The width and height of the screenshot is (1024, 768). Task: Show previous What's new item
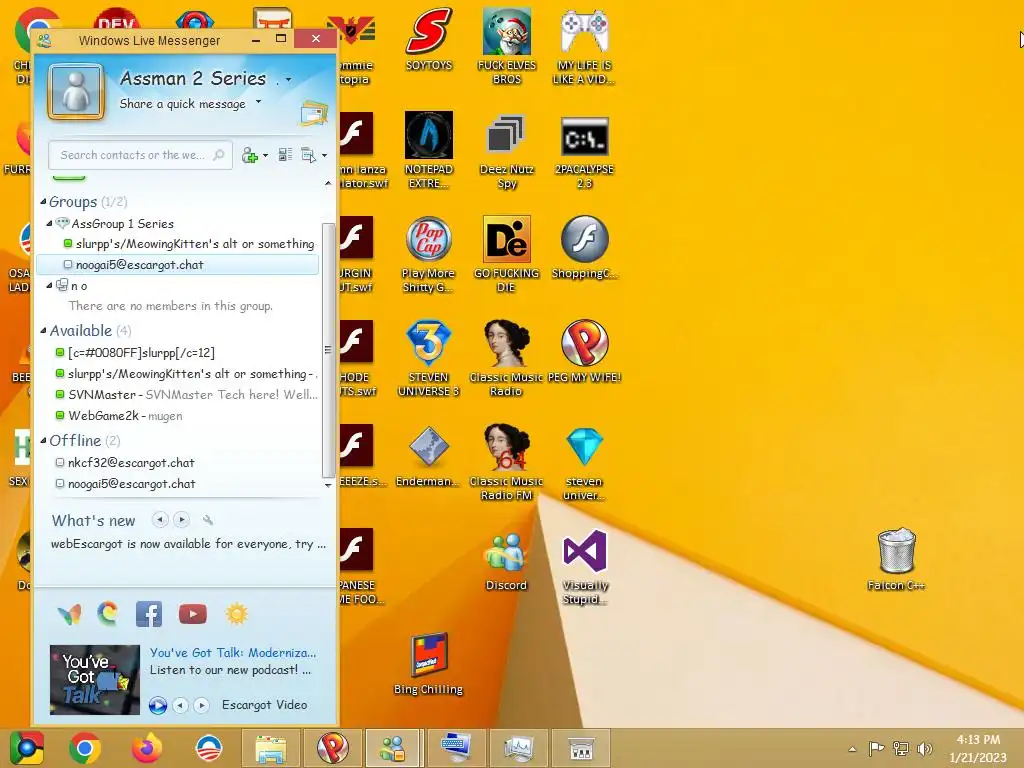pos(160,520)
